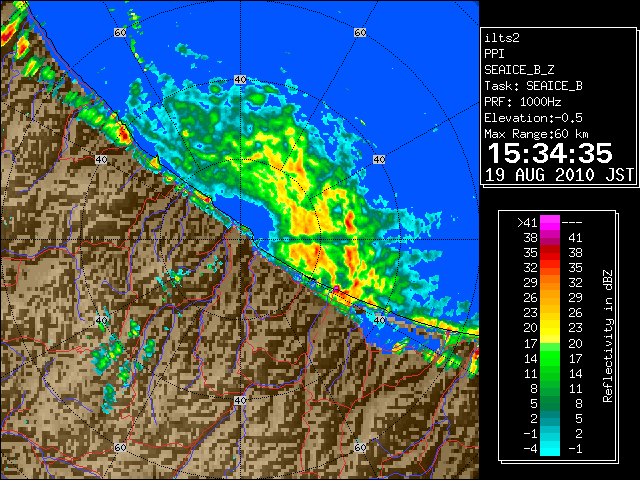Click the 60 range label in the northeast
This screenshot has width=640, height=480.
pos(360,32)
